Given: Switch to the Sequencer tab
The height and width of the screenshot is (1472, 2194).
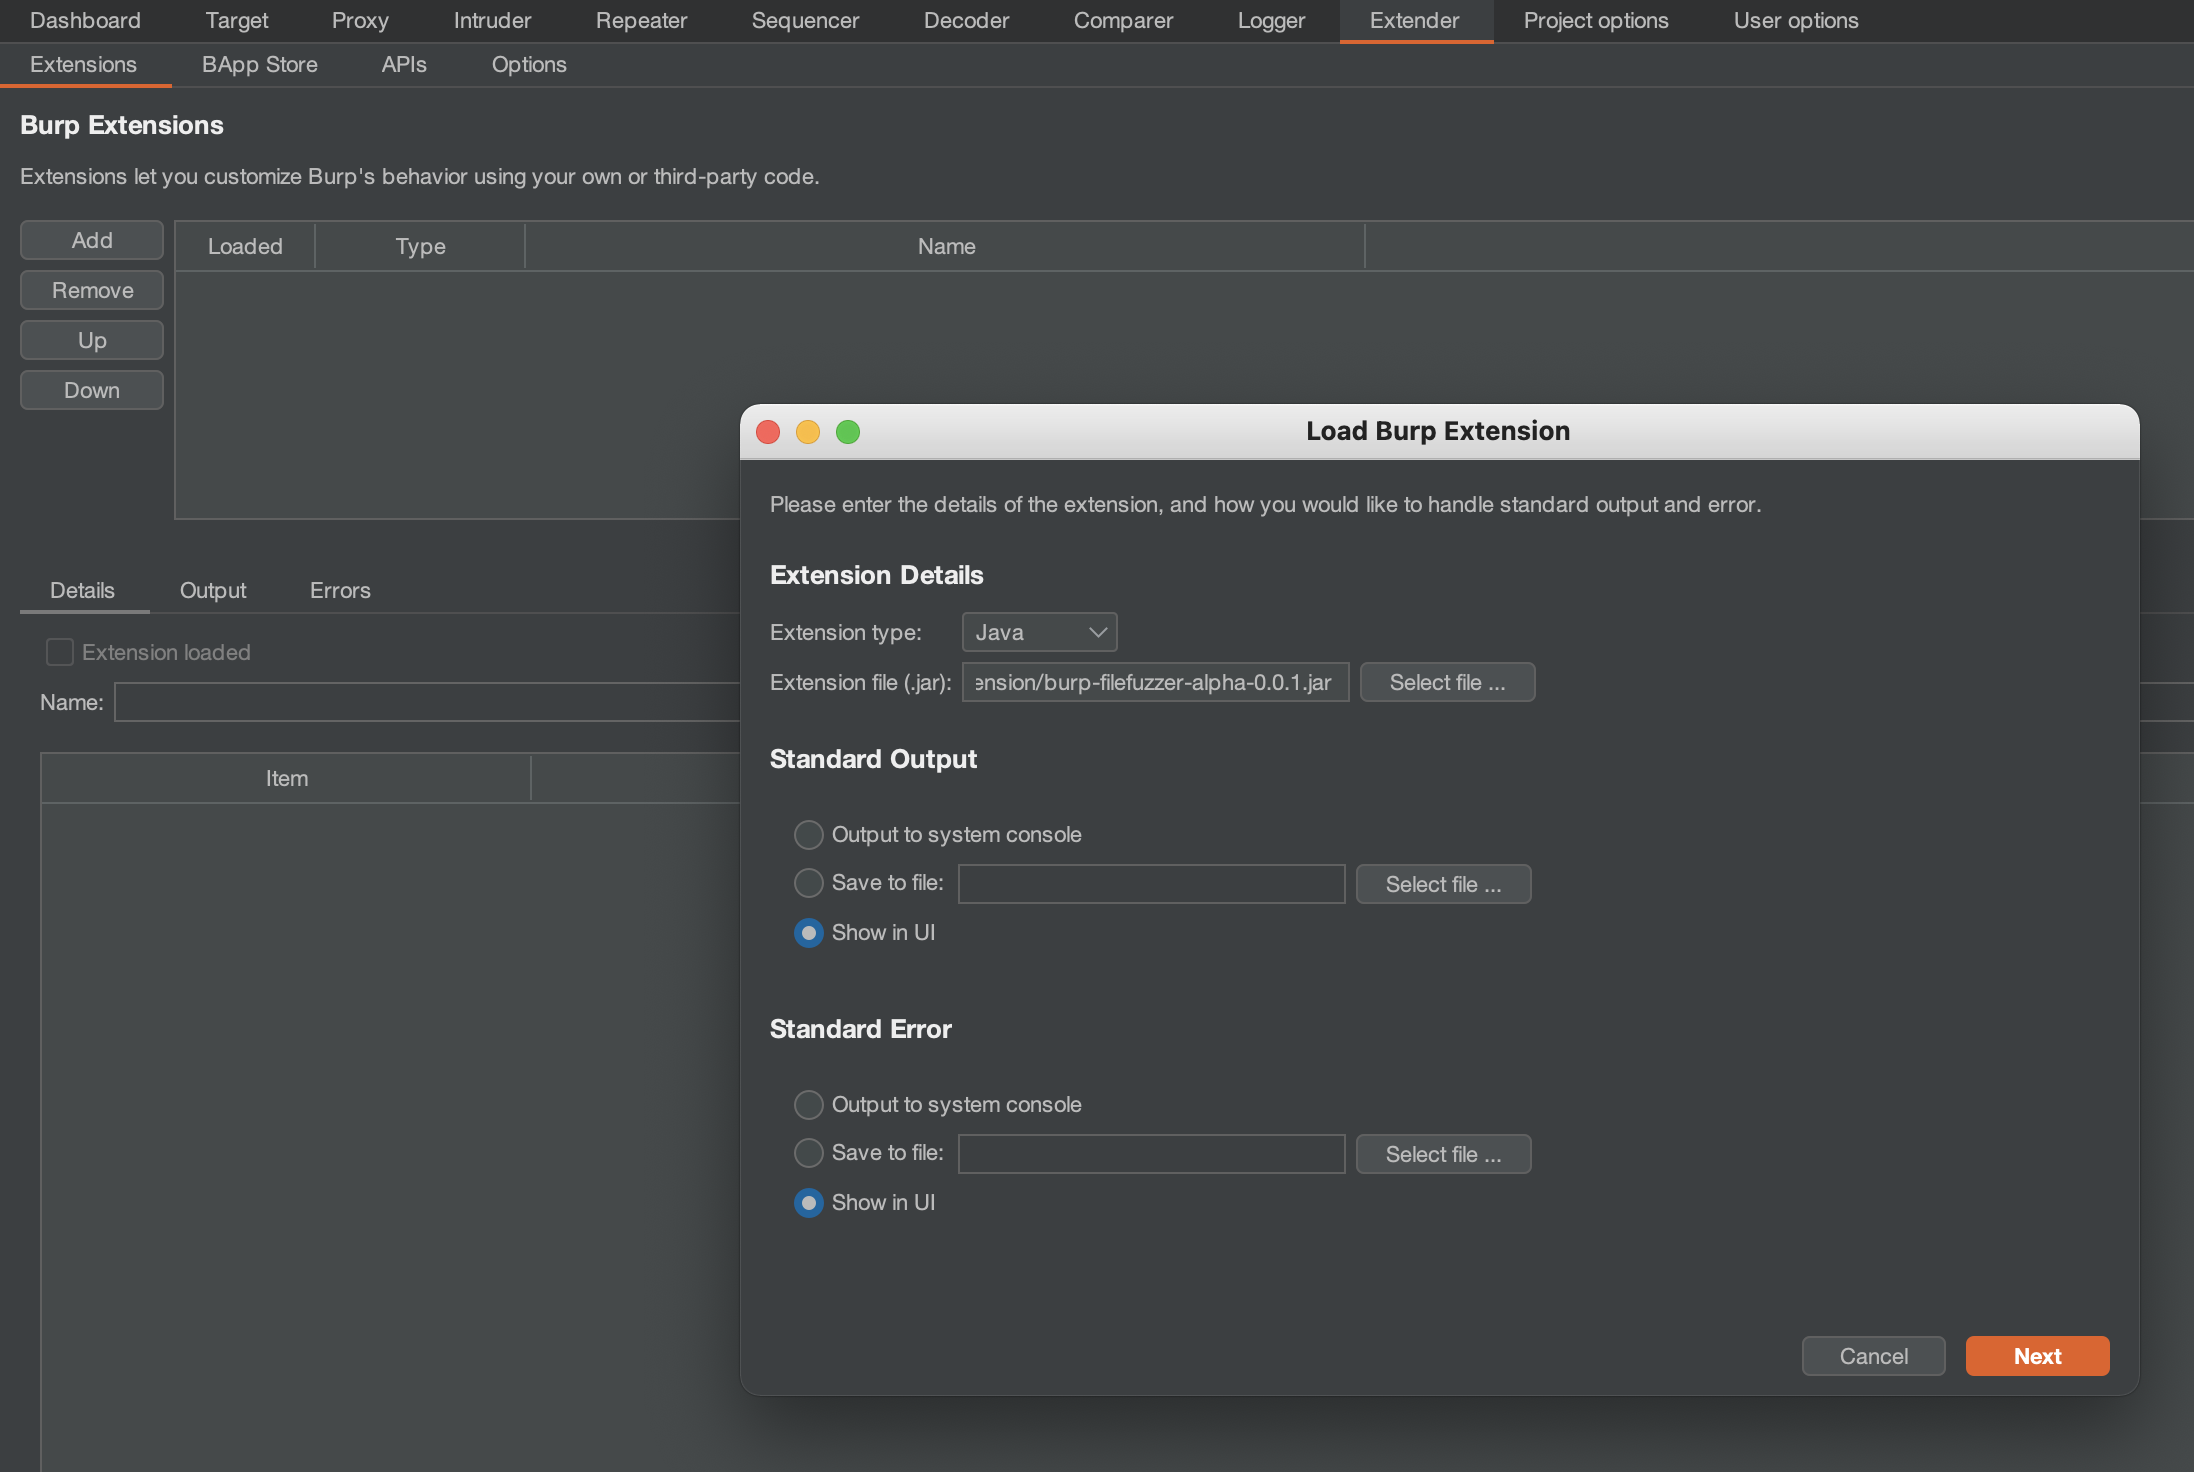Looking at the screenshot, I should 805,20.
